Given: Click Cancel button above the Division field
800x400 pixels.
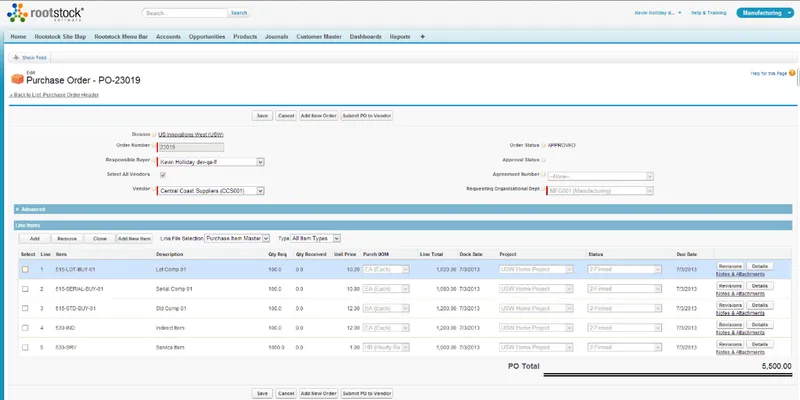Looking at the screenshot, I should (286, 116).
